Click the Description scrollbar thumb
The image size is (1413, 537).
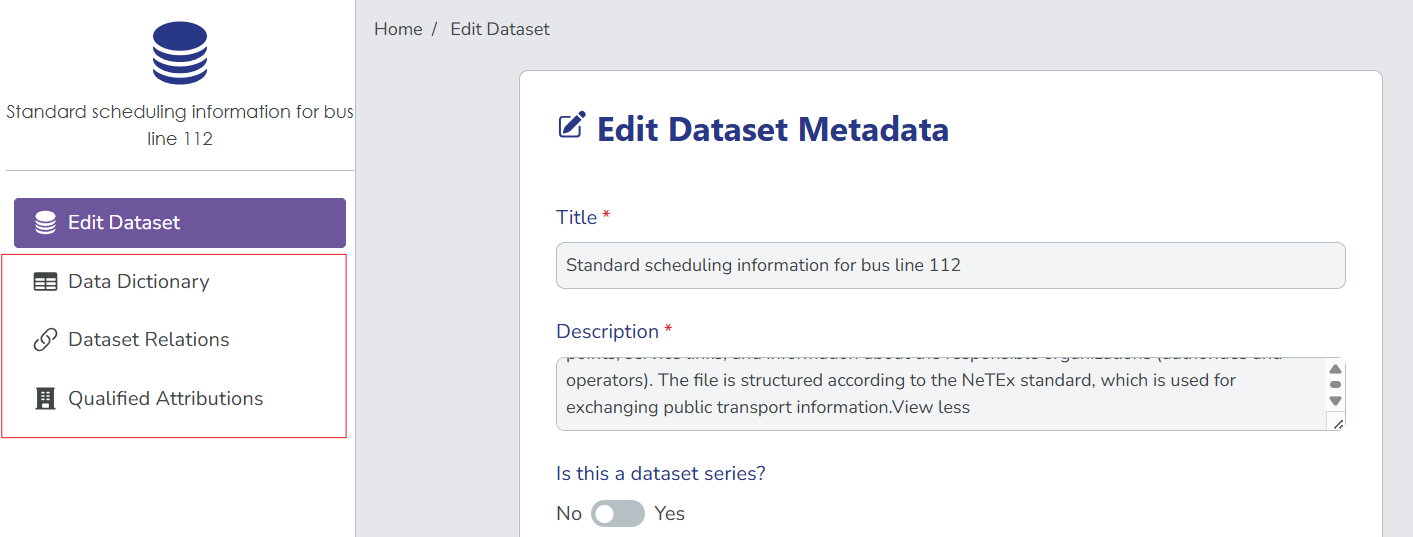(x=1335, y=384)
